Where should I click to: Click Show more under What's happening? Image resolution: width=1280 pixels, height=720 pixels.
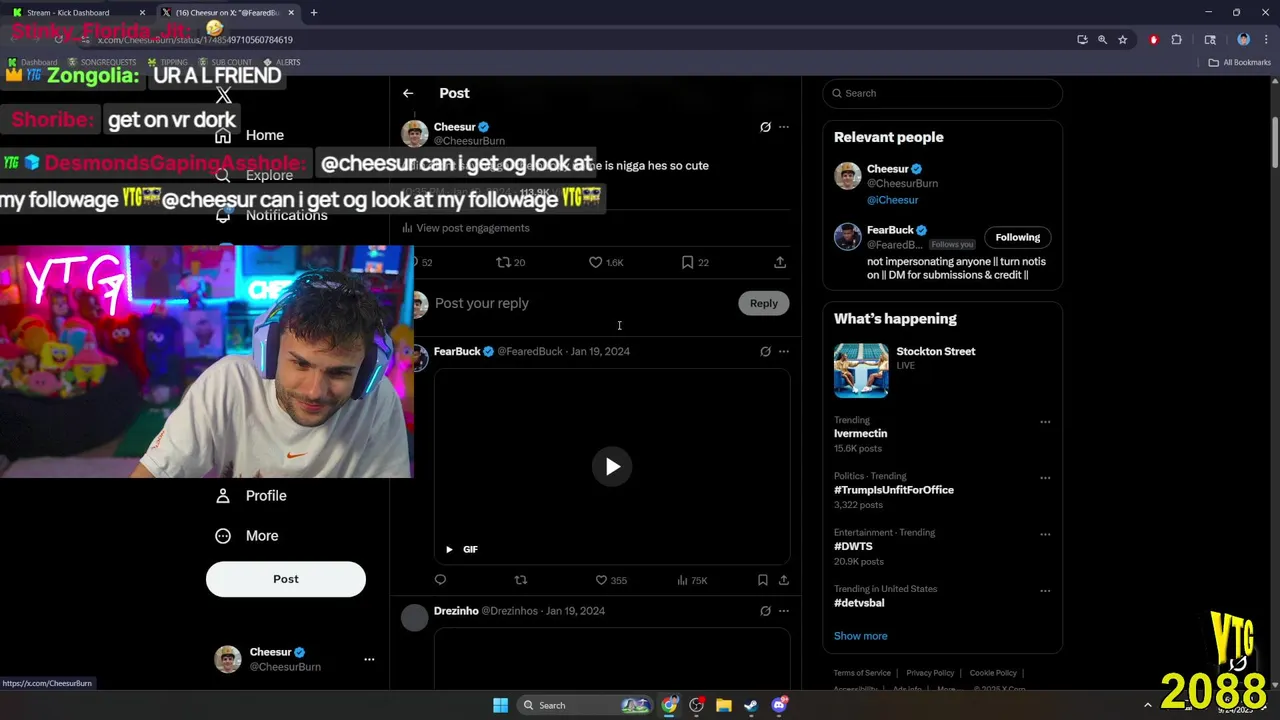click(860, 636)
